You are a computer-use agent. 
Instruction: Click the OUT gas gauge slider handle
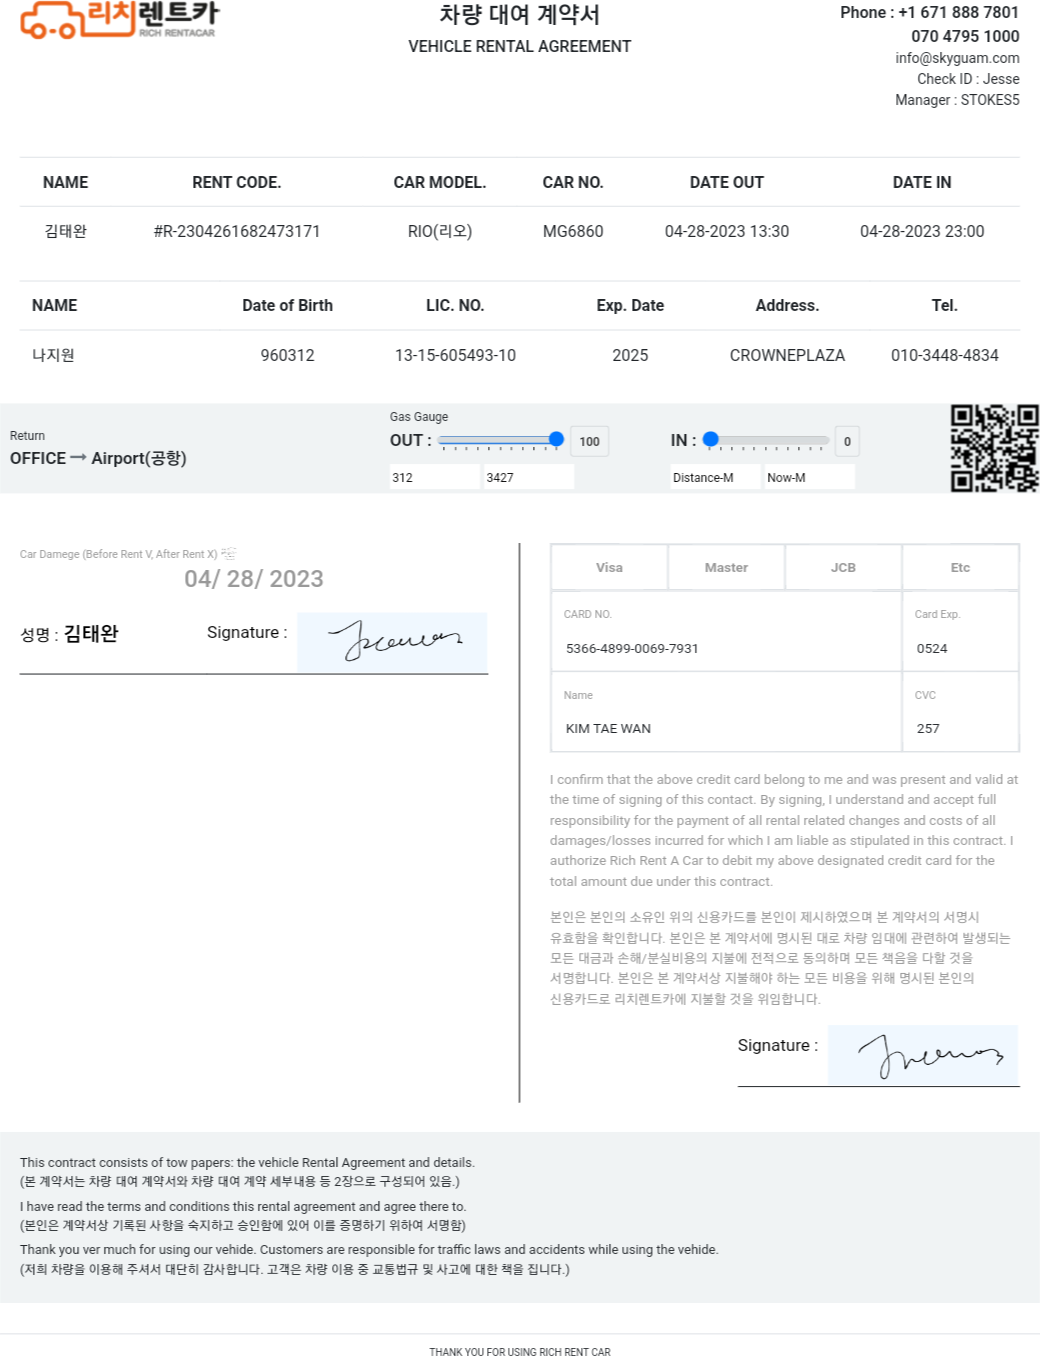coord(556,439)
